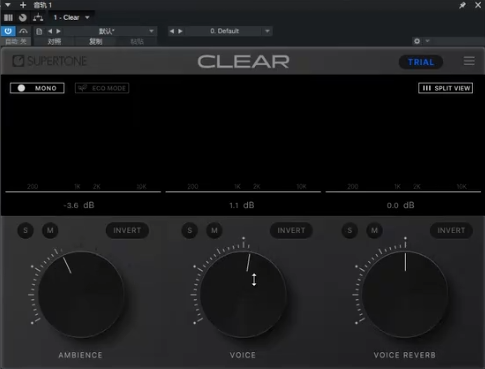Screen dimensions: 485x369
Task: Click the 自动:关 automation button
Action: point(16,41)
